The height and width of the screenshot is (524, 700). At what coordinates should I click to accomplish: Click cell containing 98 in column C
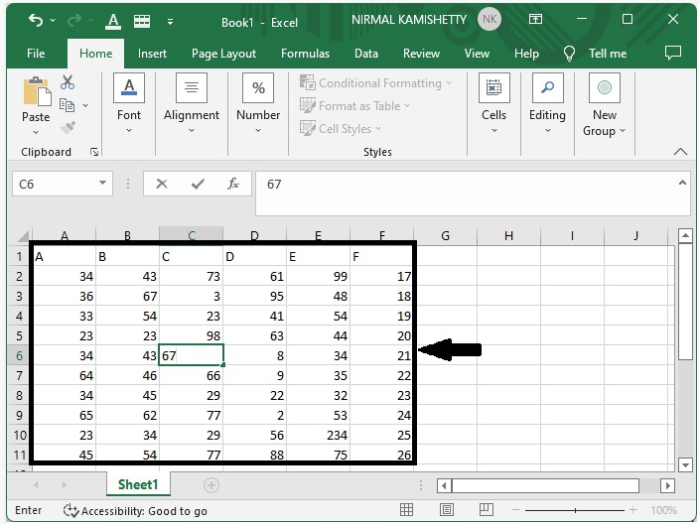(x=191, y=336)
